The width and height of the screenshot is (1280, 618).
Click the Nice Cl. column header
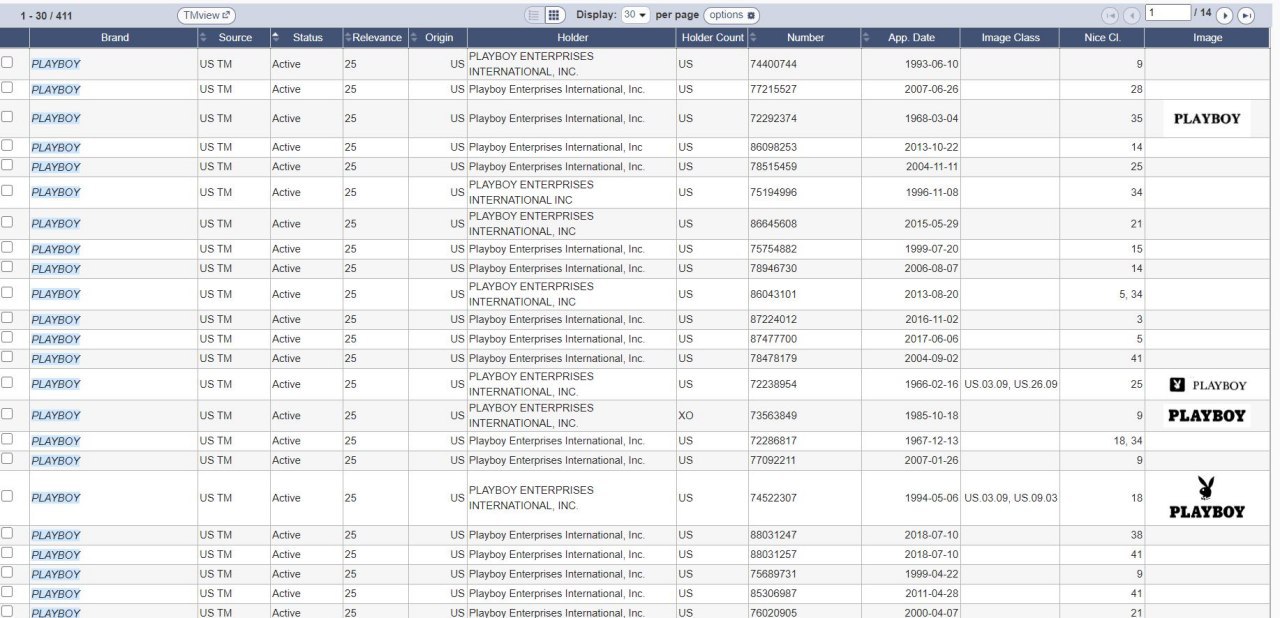1102,37
